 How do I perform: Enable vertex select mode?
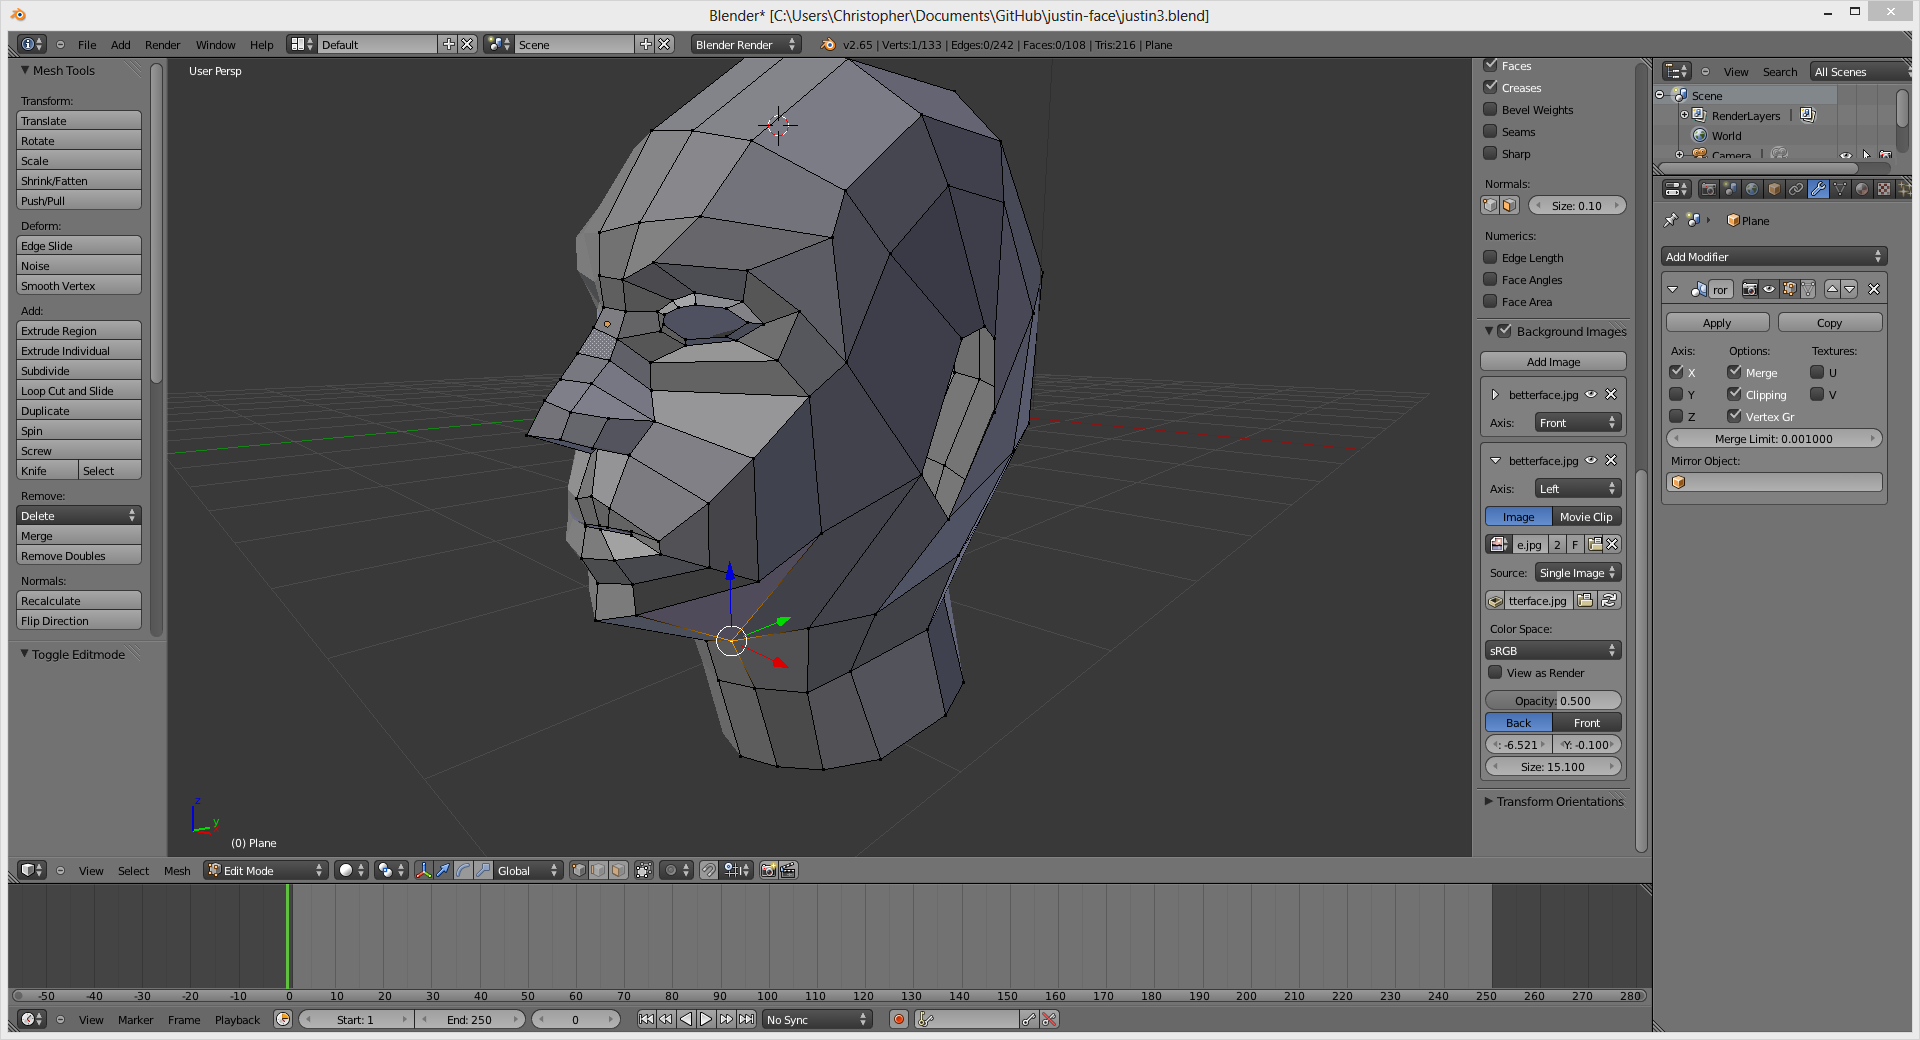[x=578, y=870]
